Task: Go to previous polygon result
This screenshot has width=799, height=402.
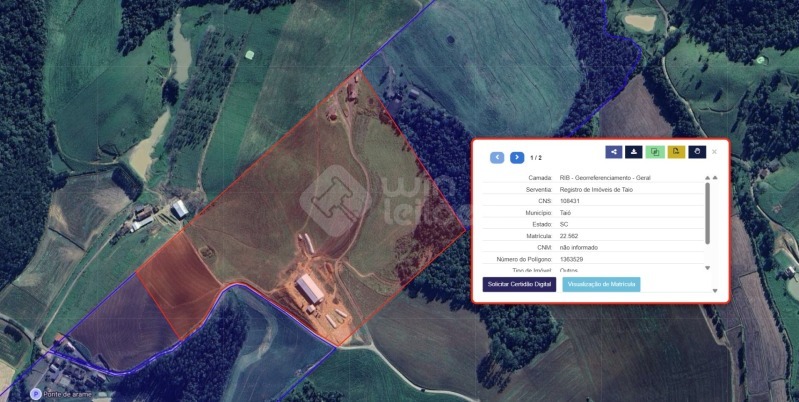Action: (497, 157)
